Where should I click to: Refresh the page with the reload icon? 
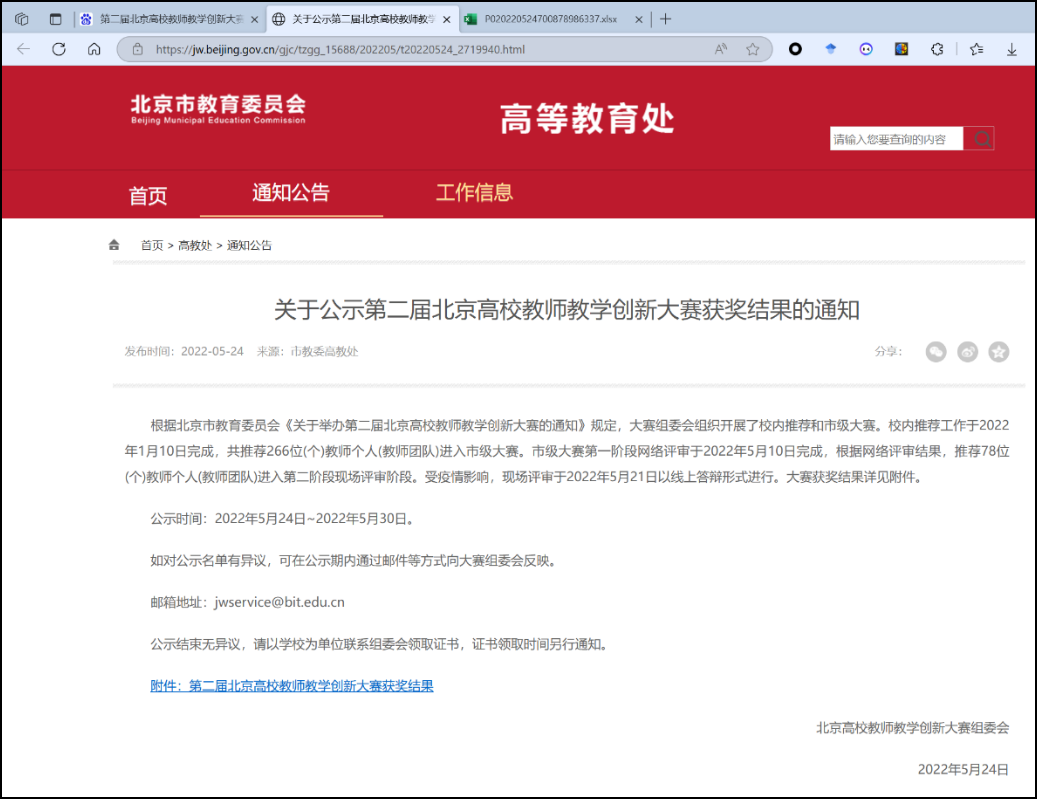(x=59, y=49)
